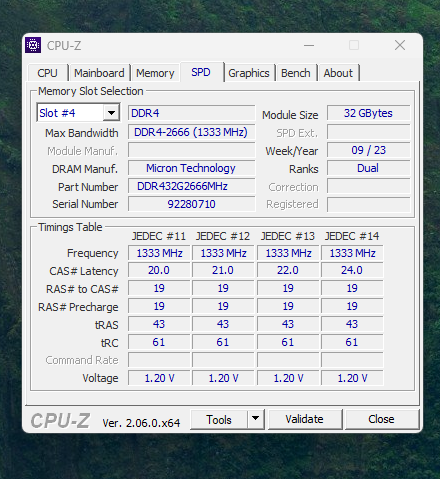The height and width of the screenshot is (479, 440).
Task: Click the empty JEDEC #12 Command Rate cell
Action: click(x=223, y=360)
